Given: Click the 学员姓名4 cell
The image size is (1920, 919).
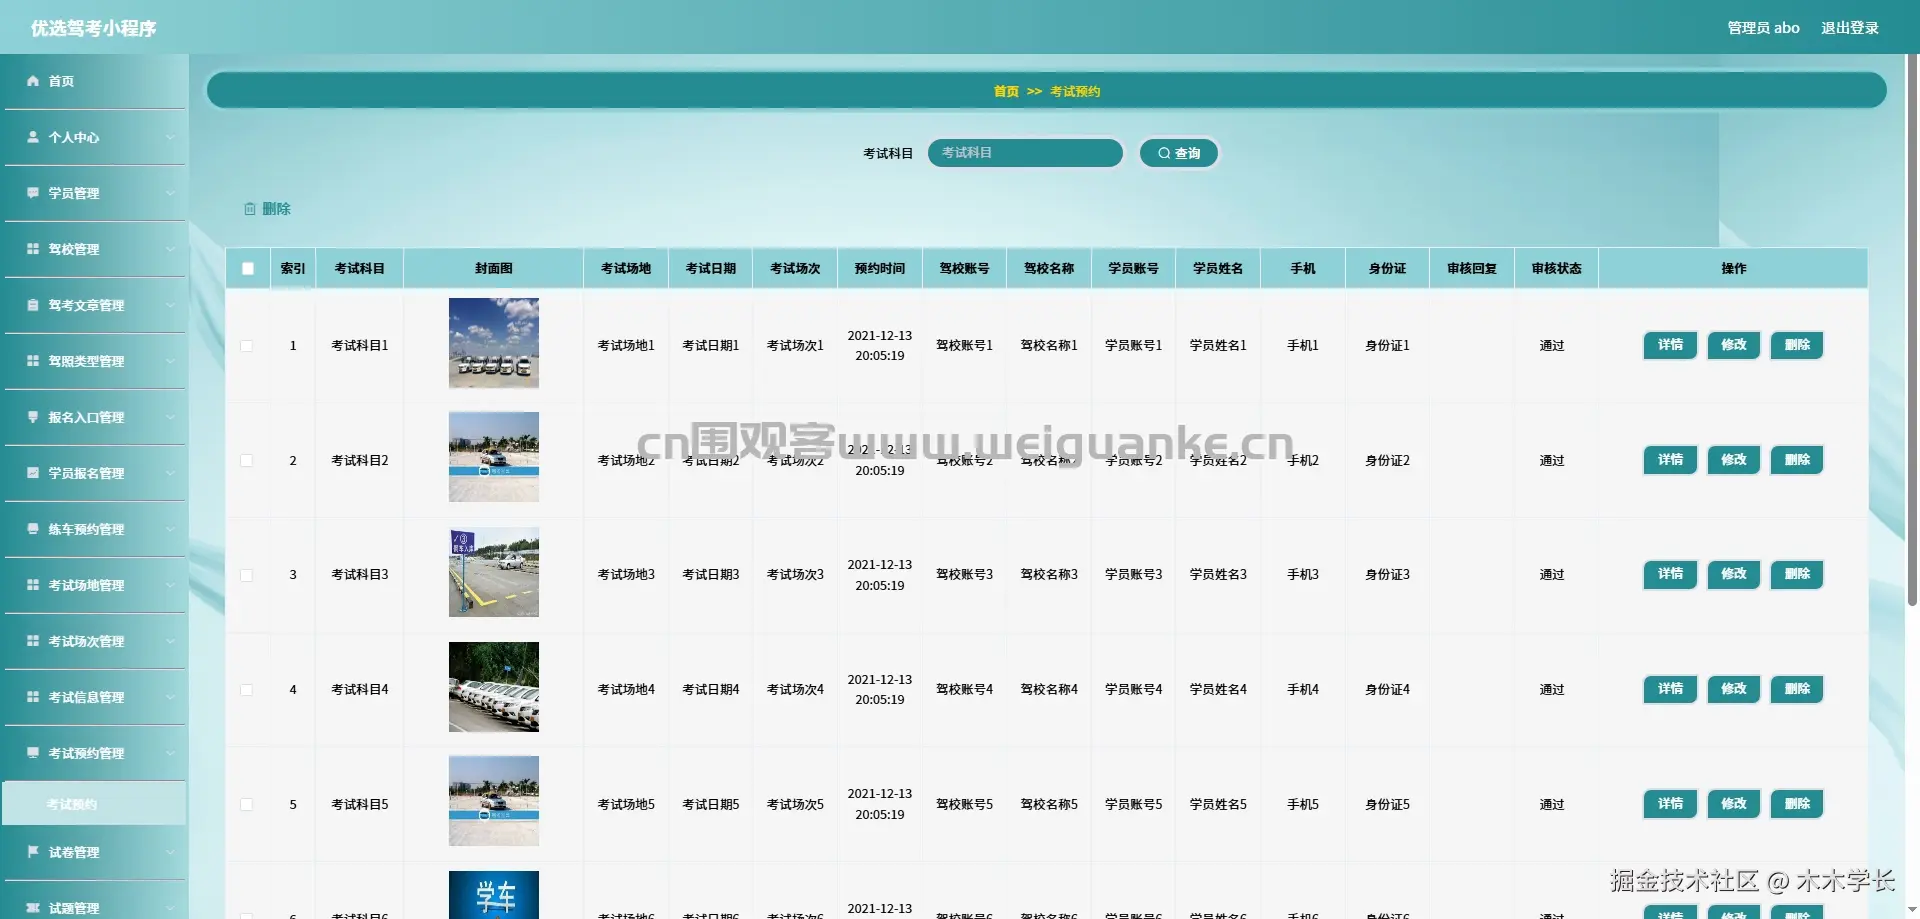Looking at the screenshot, I should [1218, 689].
